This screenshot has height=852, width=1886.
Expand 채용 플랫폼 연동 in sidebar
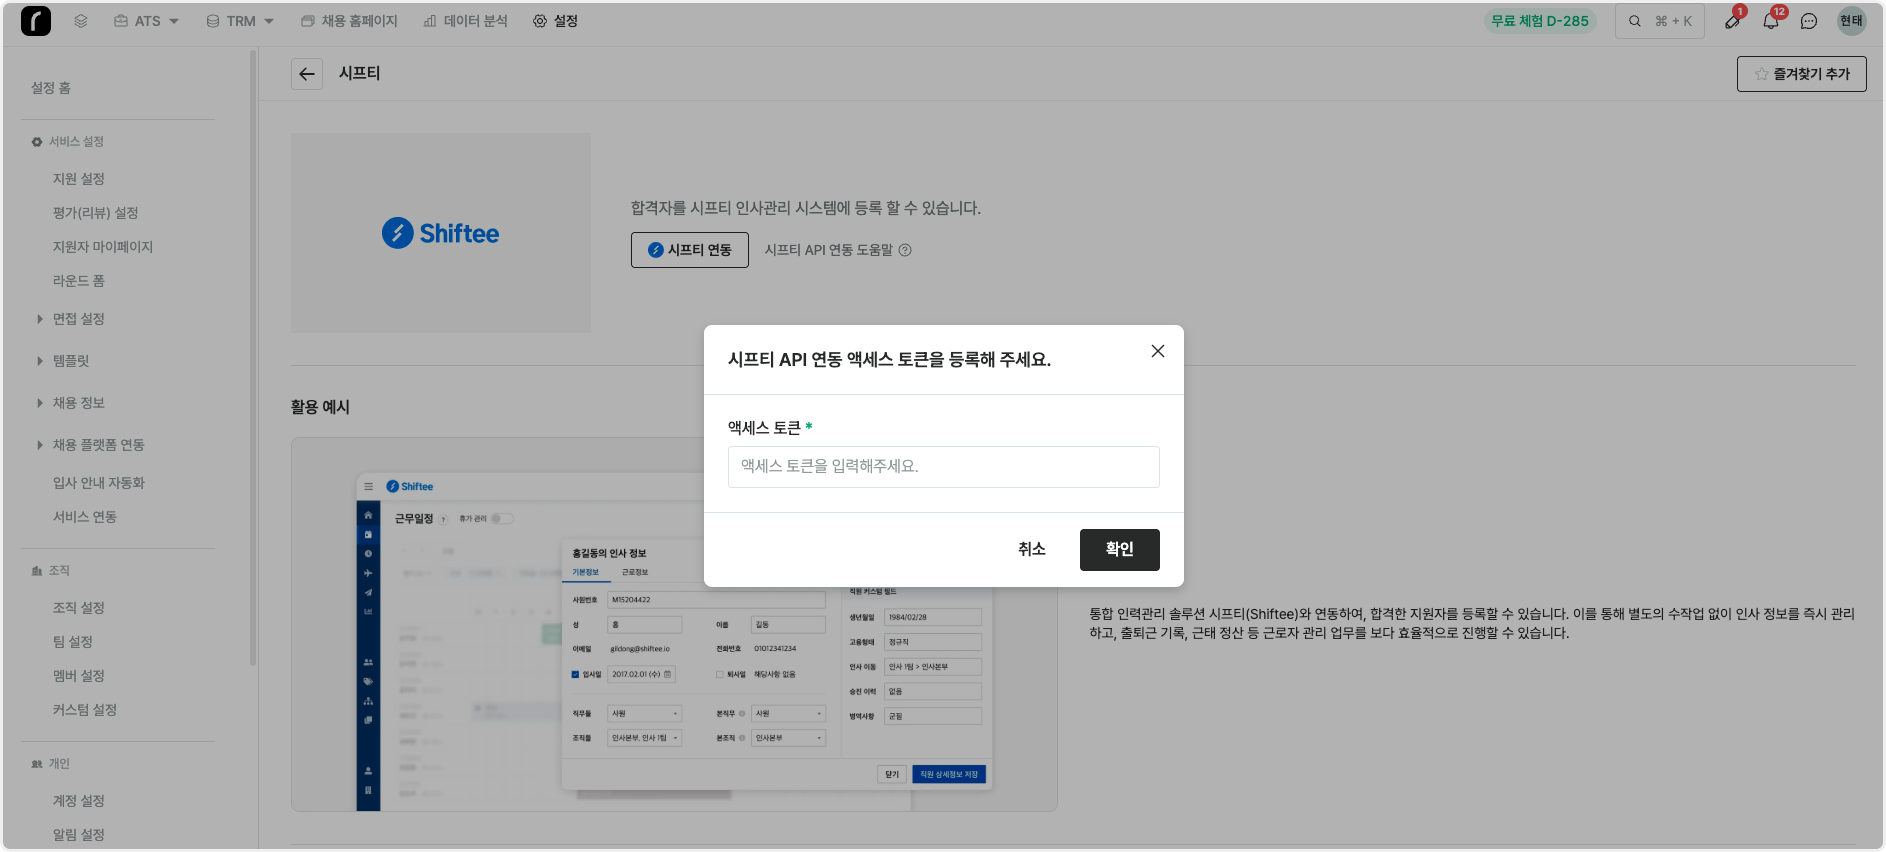40,445
